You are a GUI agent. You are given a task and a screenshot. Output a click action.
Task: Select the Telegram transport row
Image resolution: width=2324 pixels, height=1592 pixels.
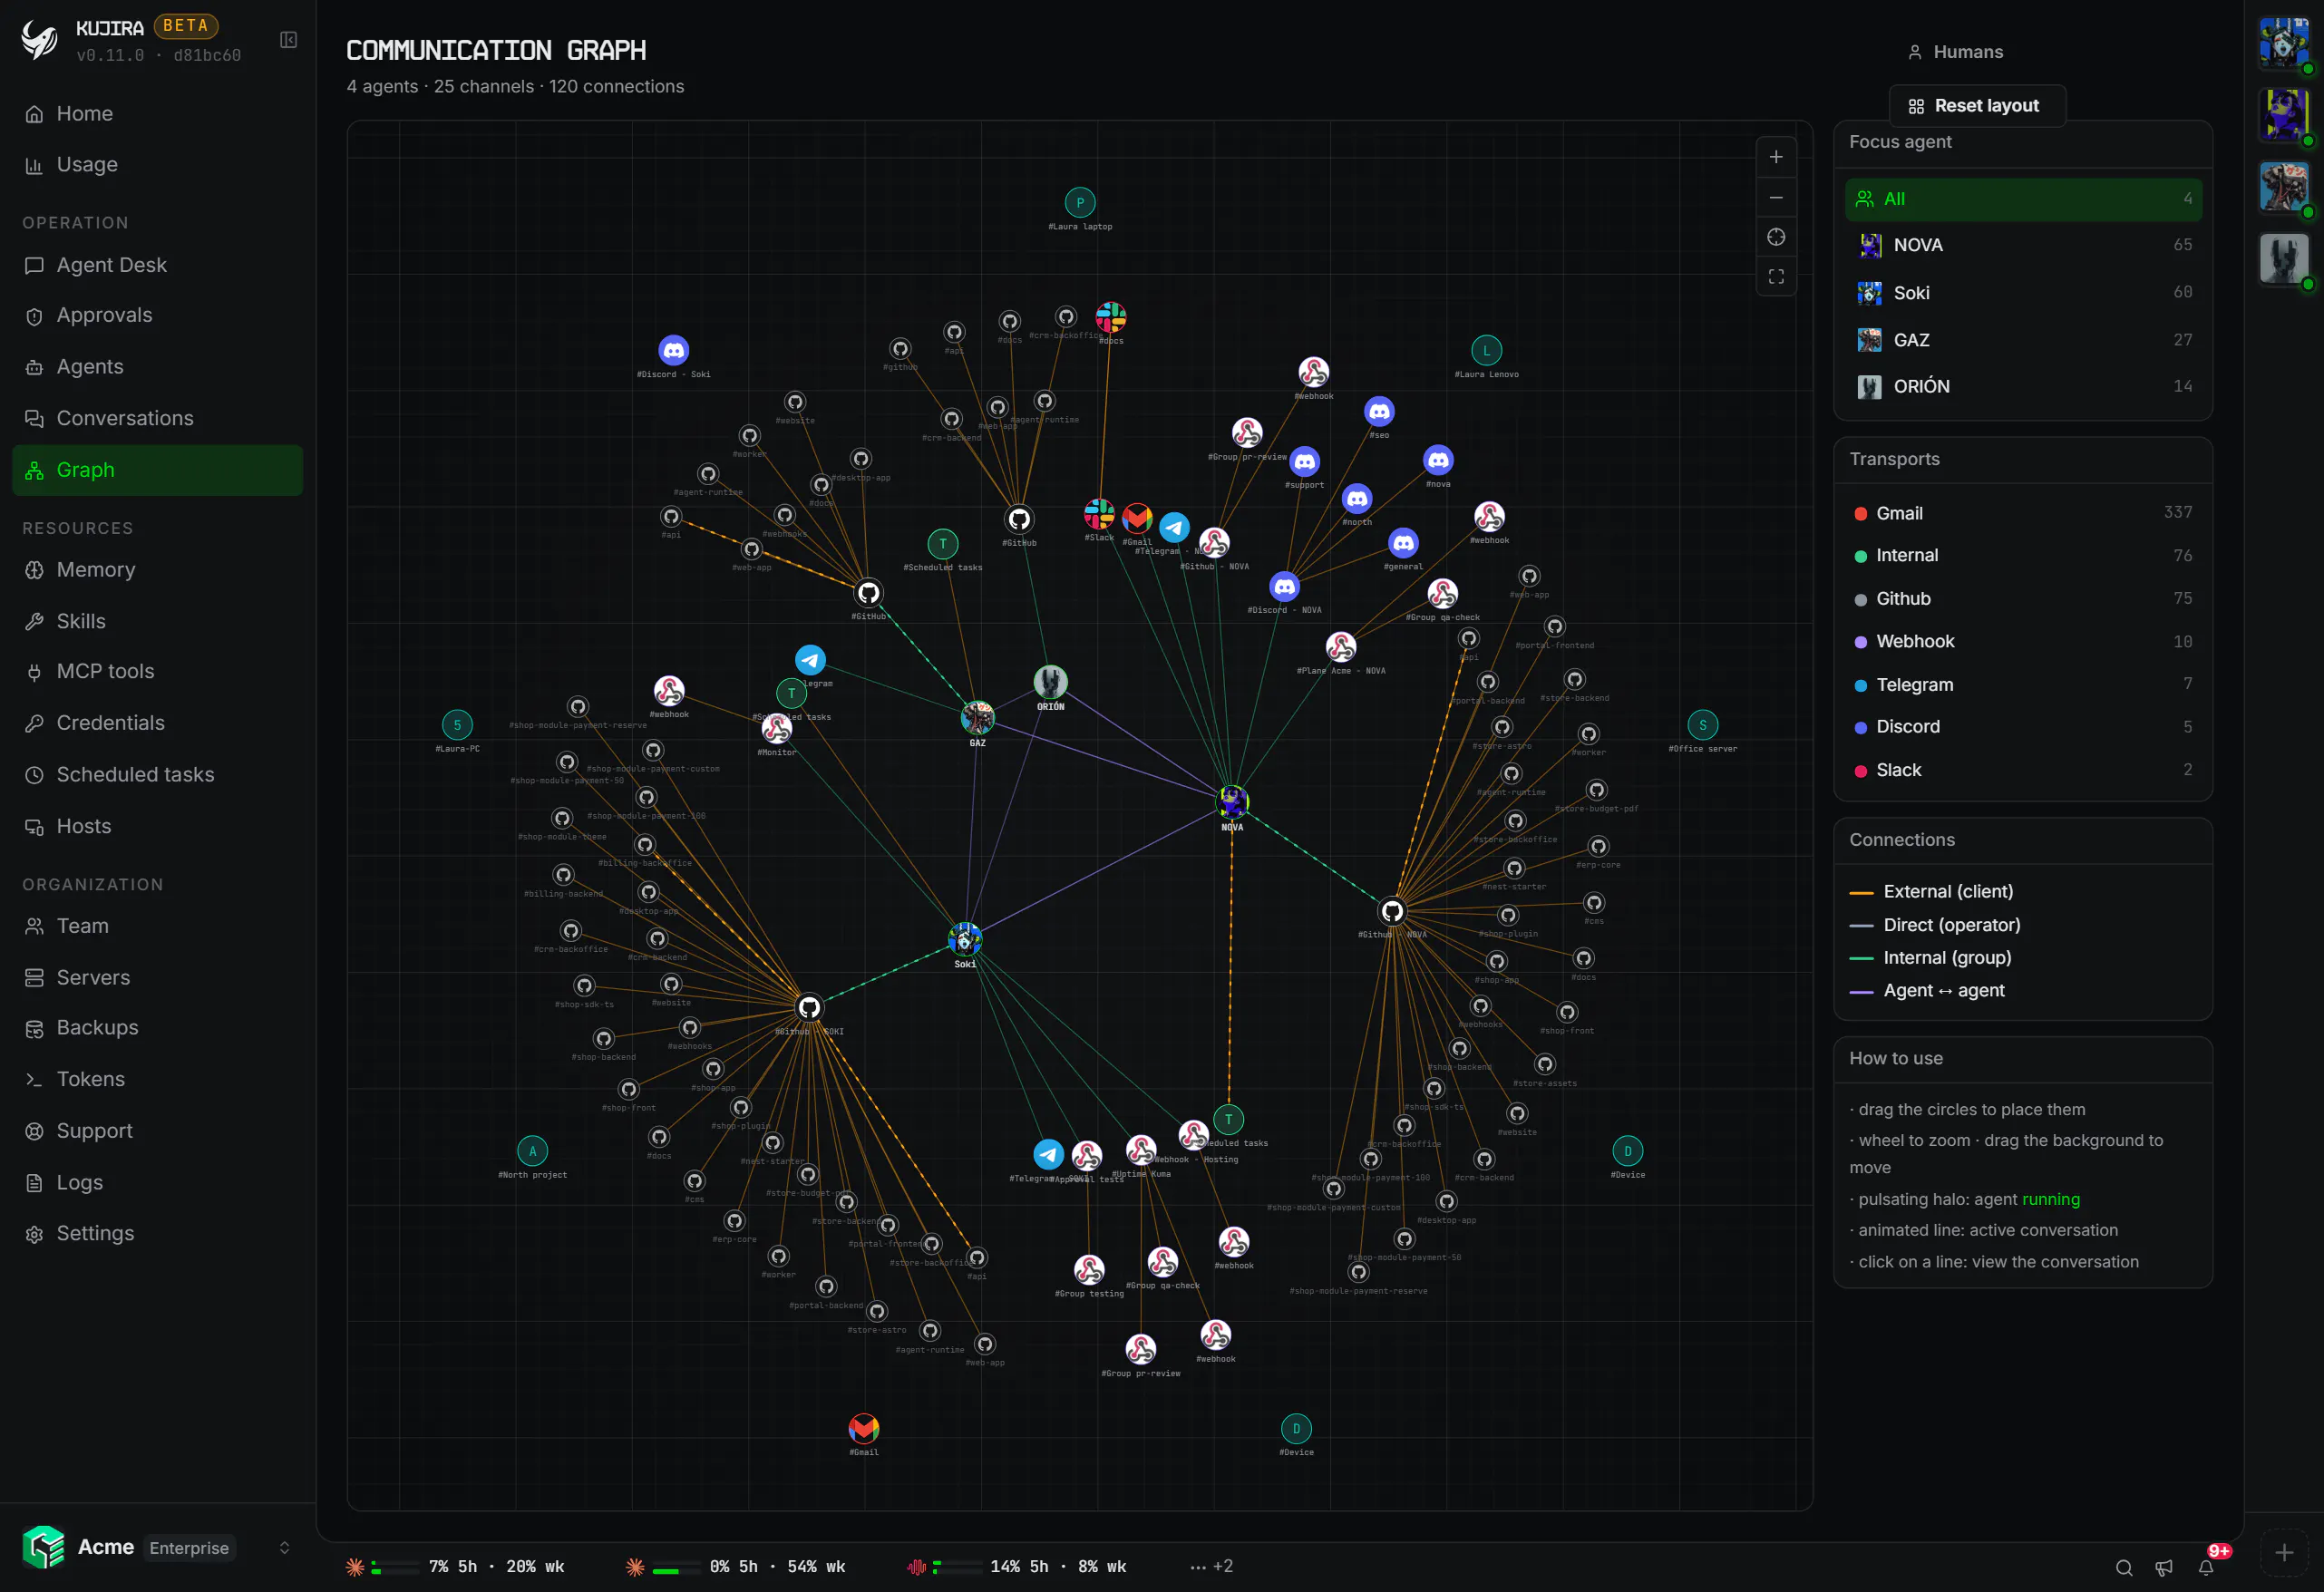point(2023,685)
